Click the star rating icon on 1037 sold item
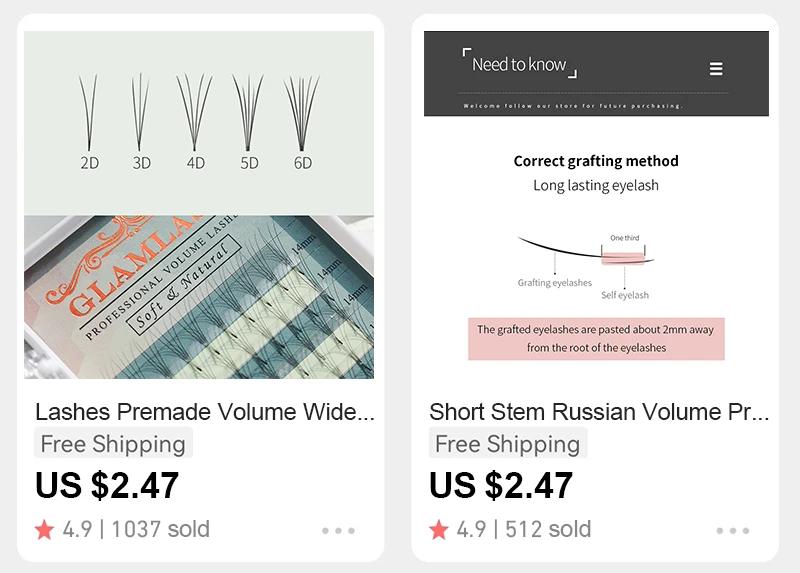Viewport: 800px width, 573px height. click(x=44, y=530)
